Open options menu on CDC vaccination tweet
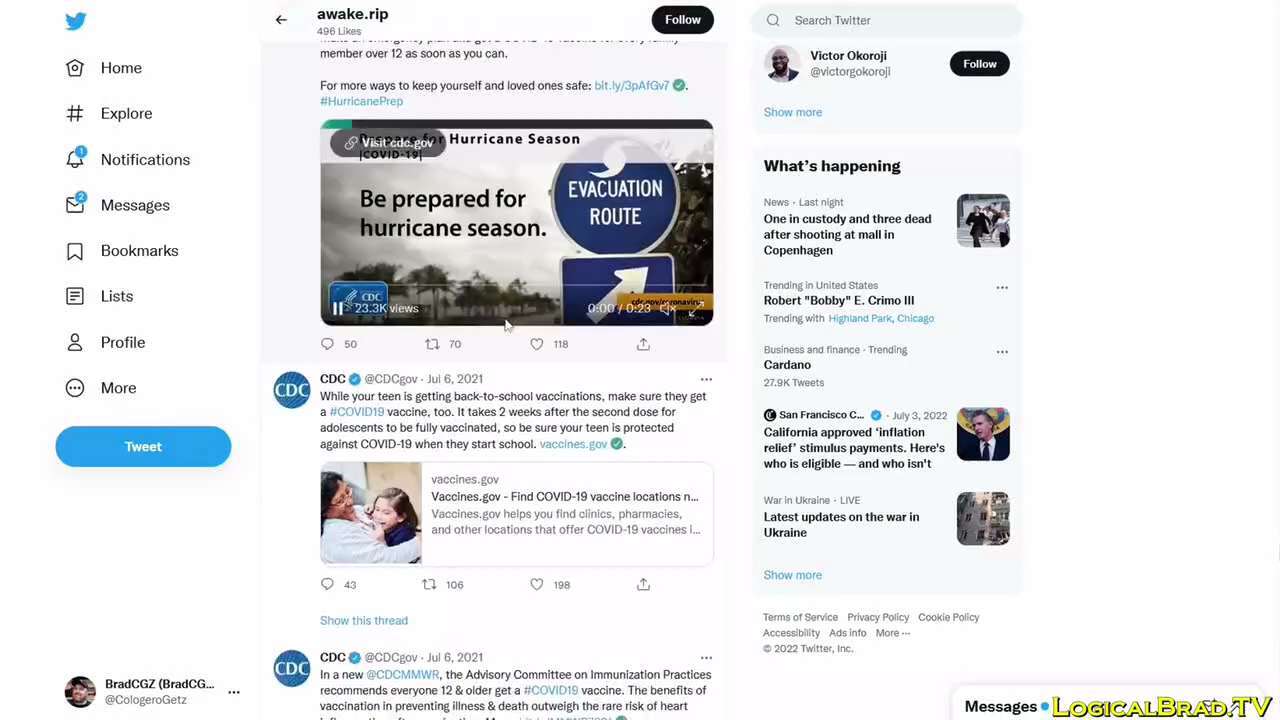 (x=706, y=379)
